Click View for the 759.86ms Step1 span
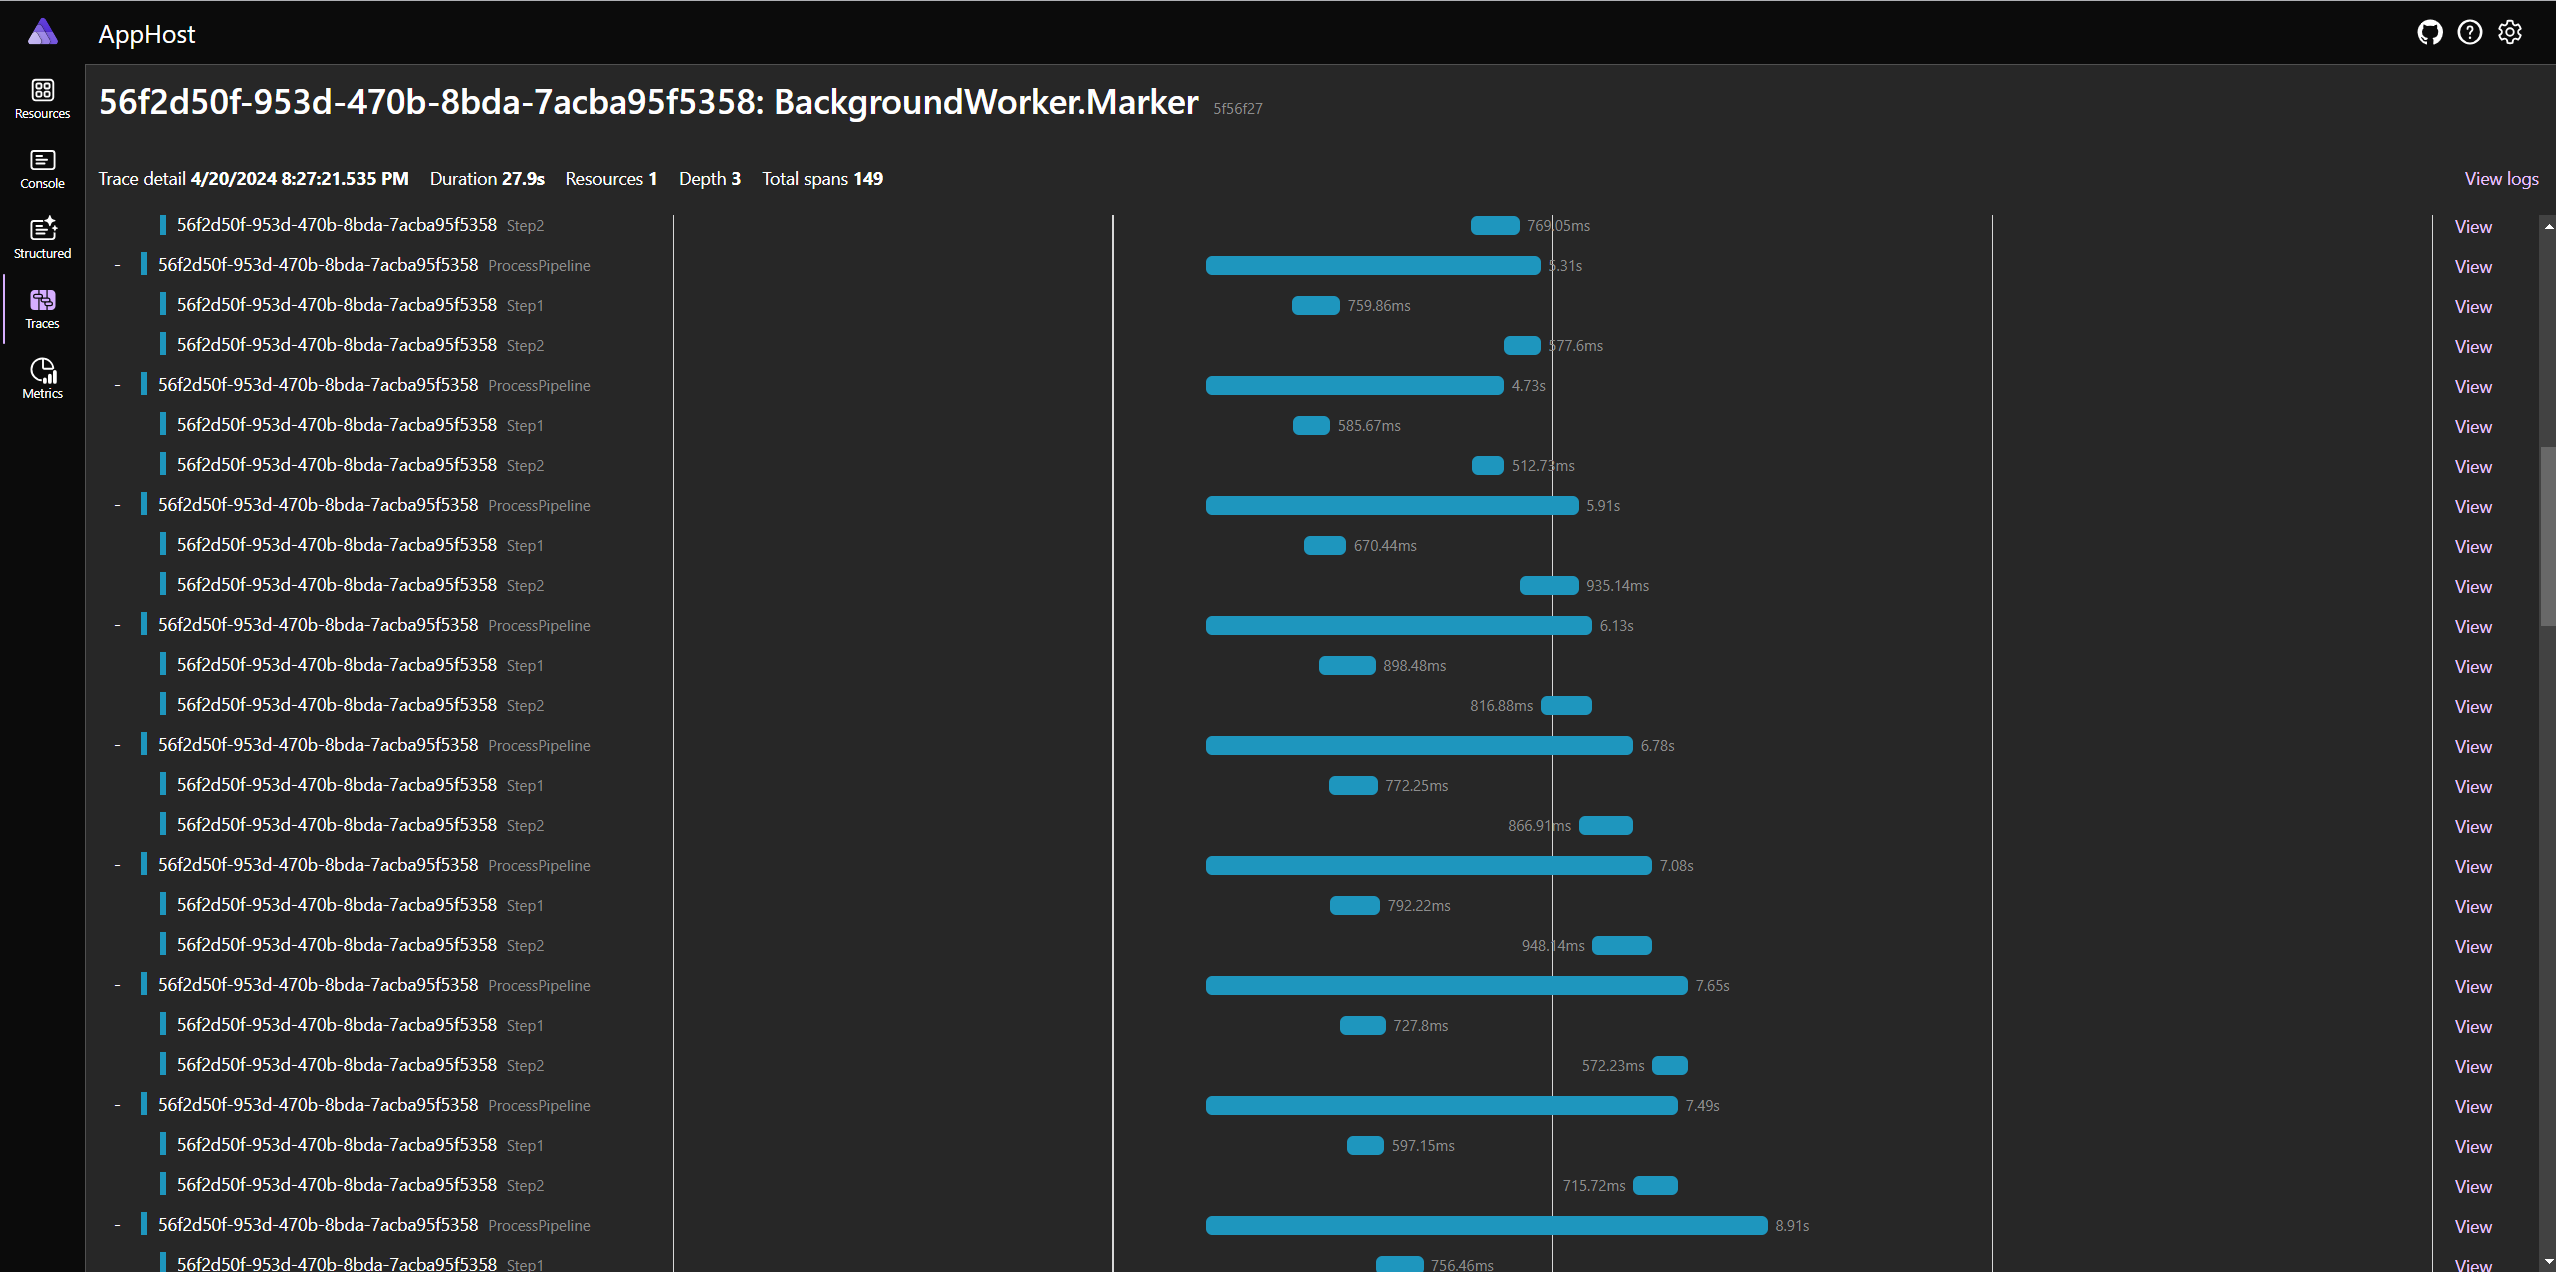This screenshot has height=1272, width=2556. (x=2473, y=307)
